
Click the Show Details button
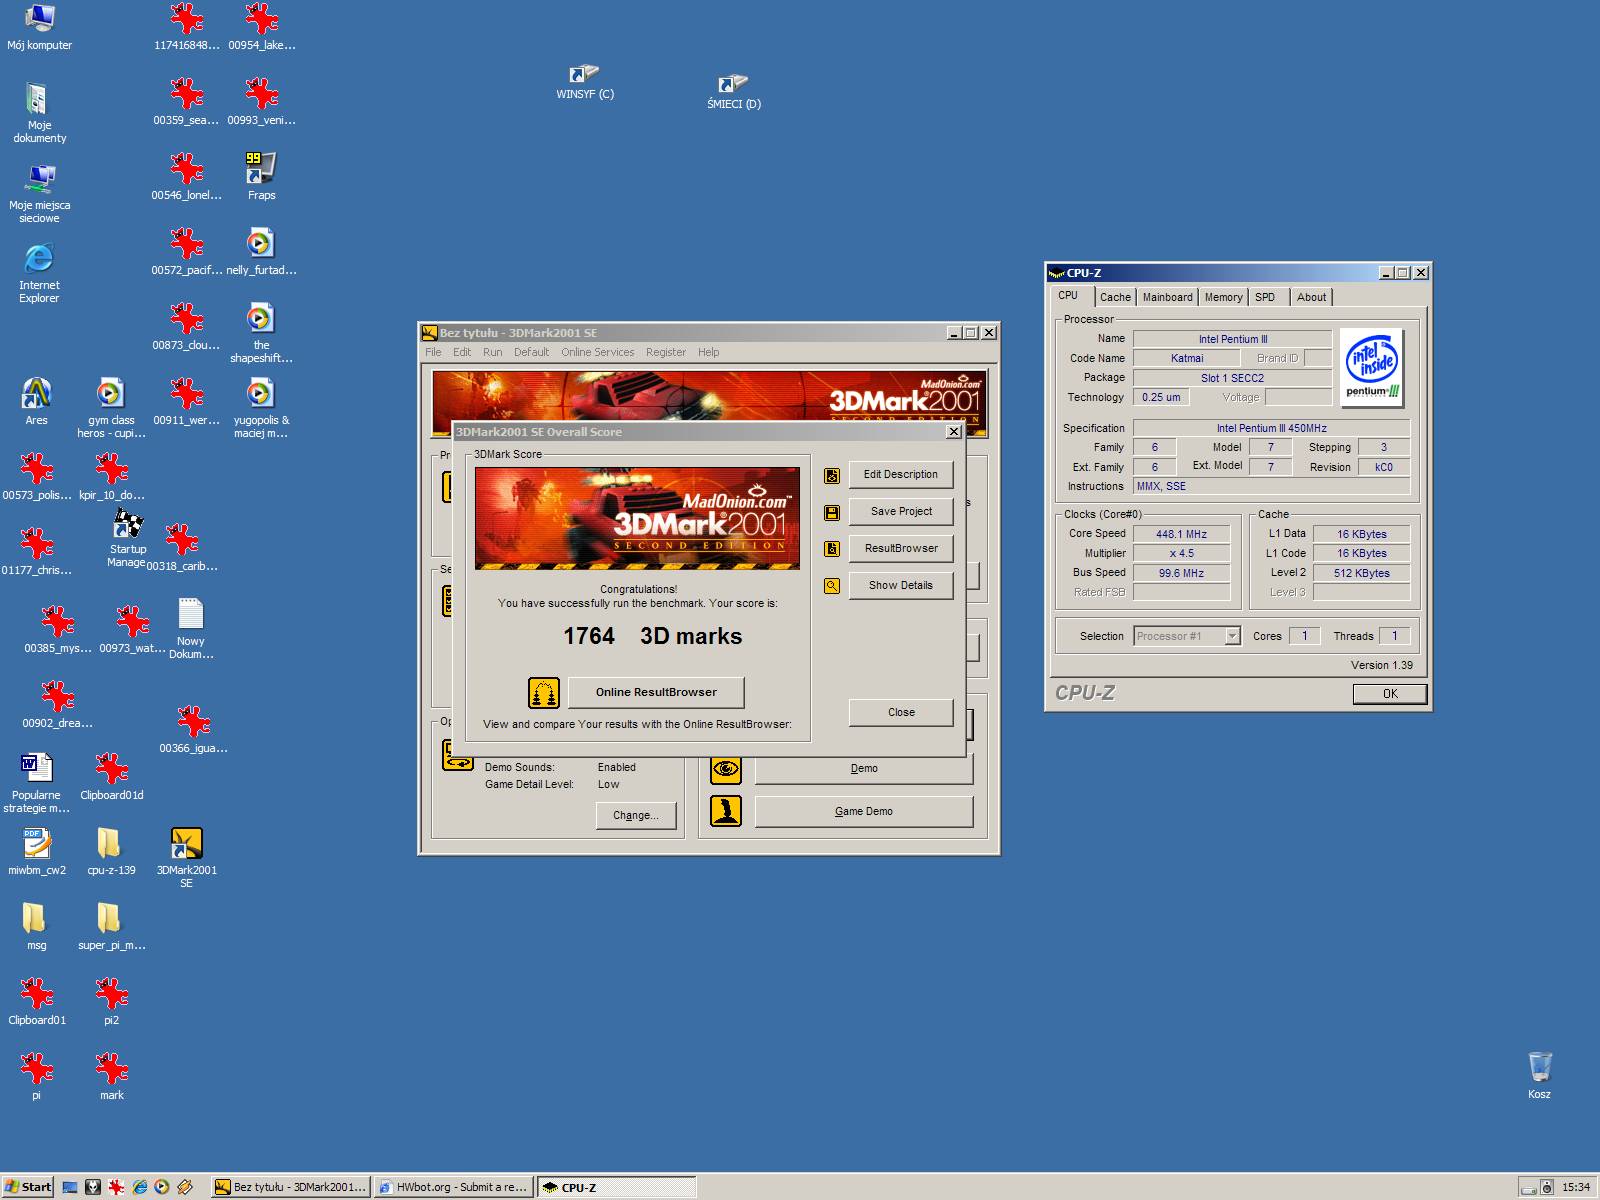click(x=900, y=586)
